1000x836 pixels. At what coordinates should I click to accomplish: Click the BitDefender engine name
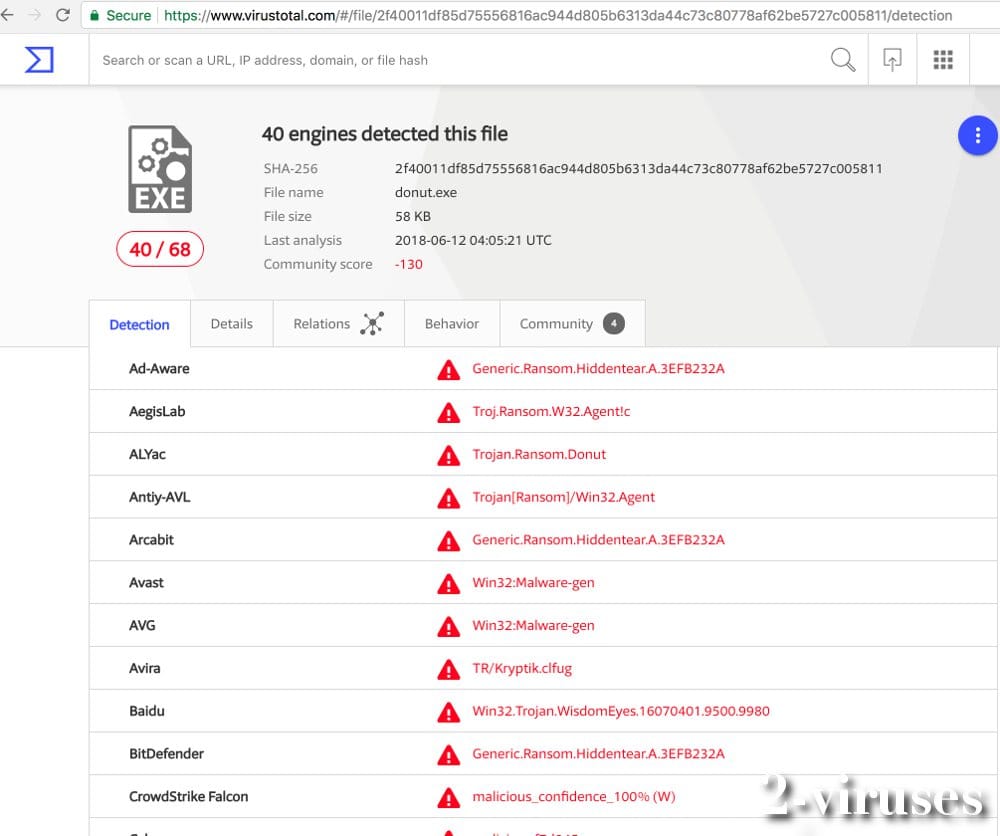point(166,753)
